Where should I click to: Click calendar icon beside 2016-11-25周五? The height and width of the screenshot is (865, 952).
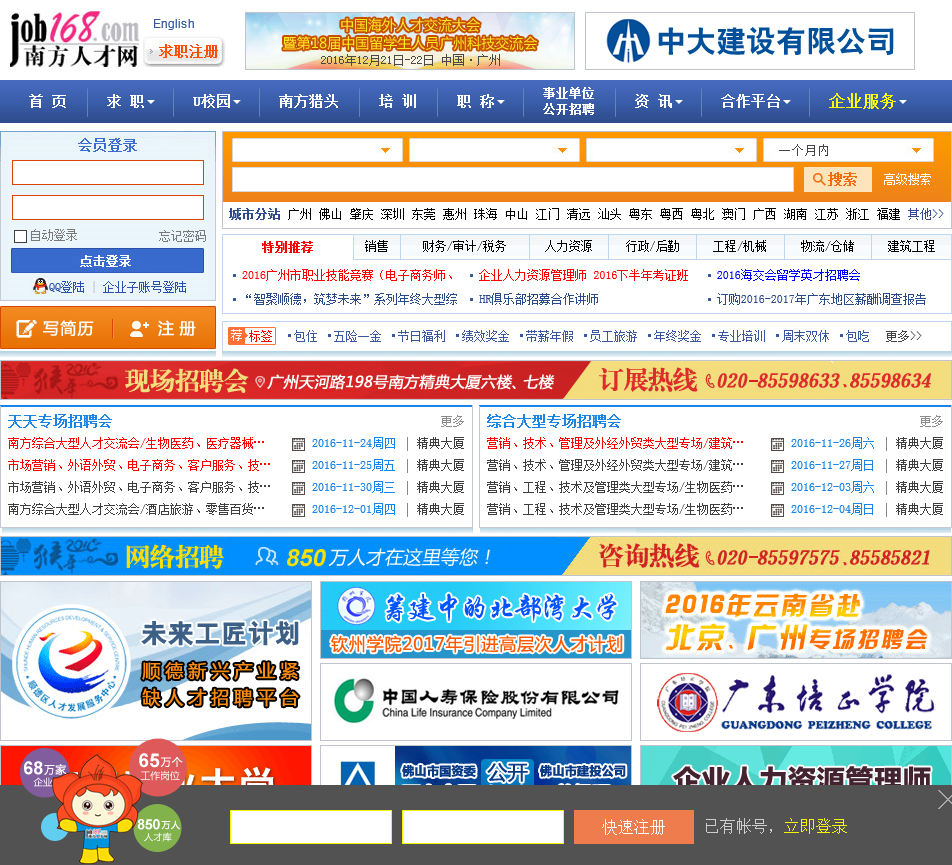point(298,466)
